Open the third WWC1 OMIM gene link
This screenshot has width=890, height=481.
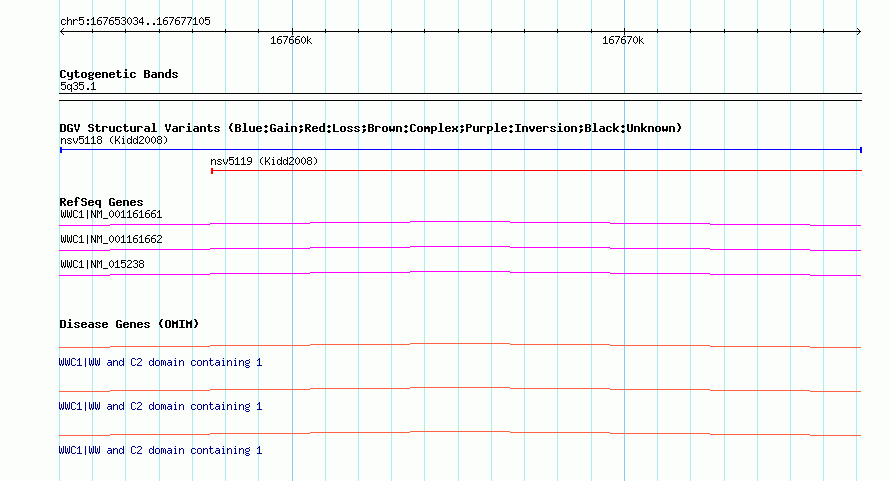[x=161, y=450]
